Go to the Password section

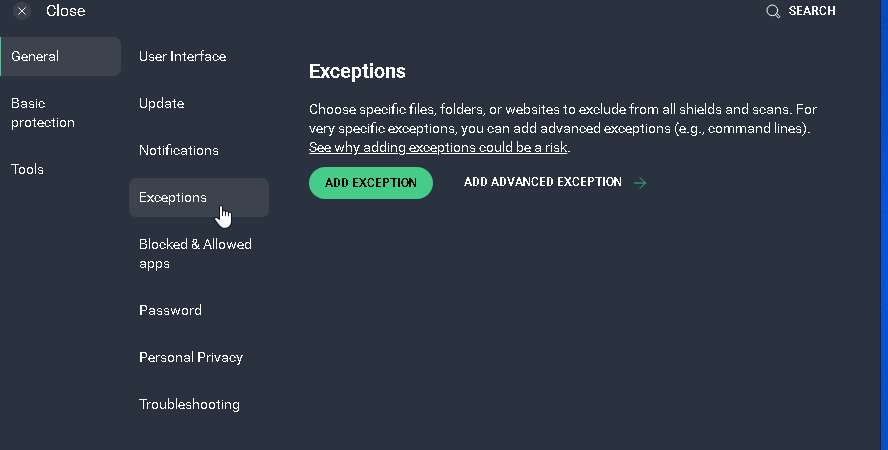(x=170, y=310)
